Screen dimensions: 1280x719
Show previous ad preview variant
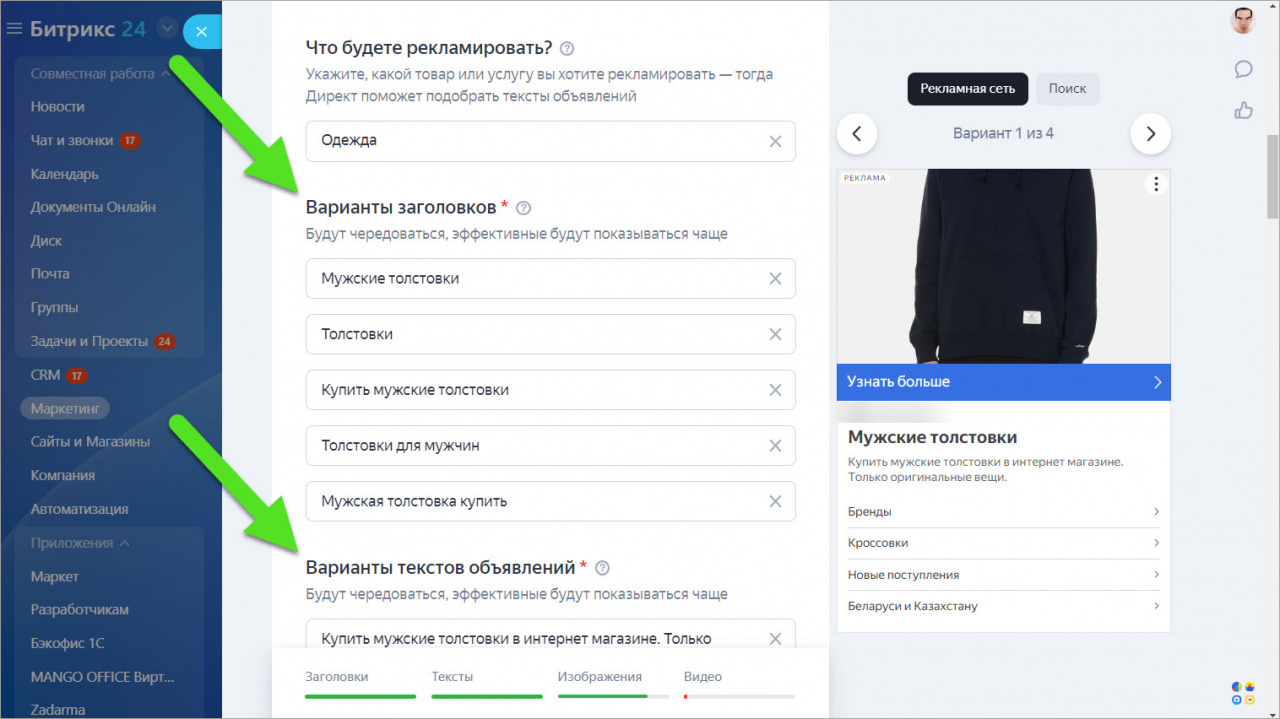click(x=857, y=133)
